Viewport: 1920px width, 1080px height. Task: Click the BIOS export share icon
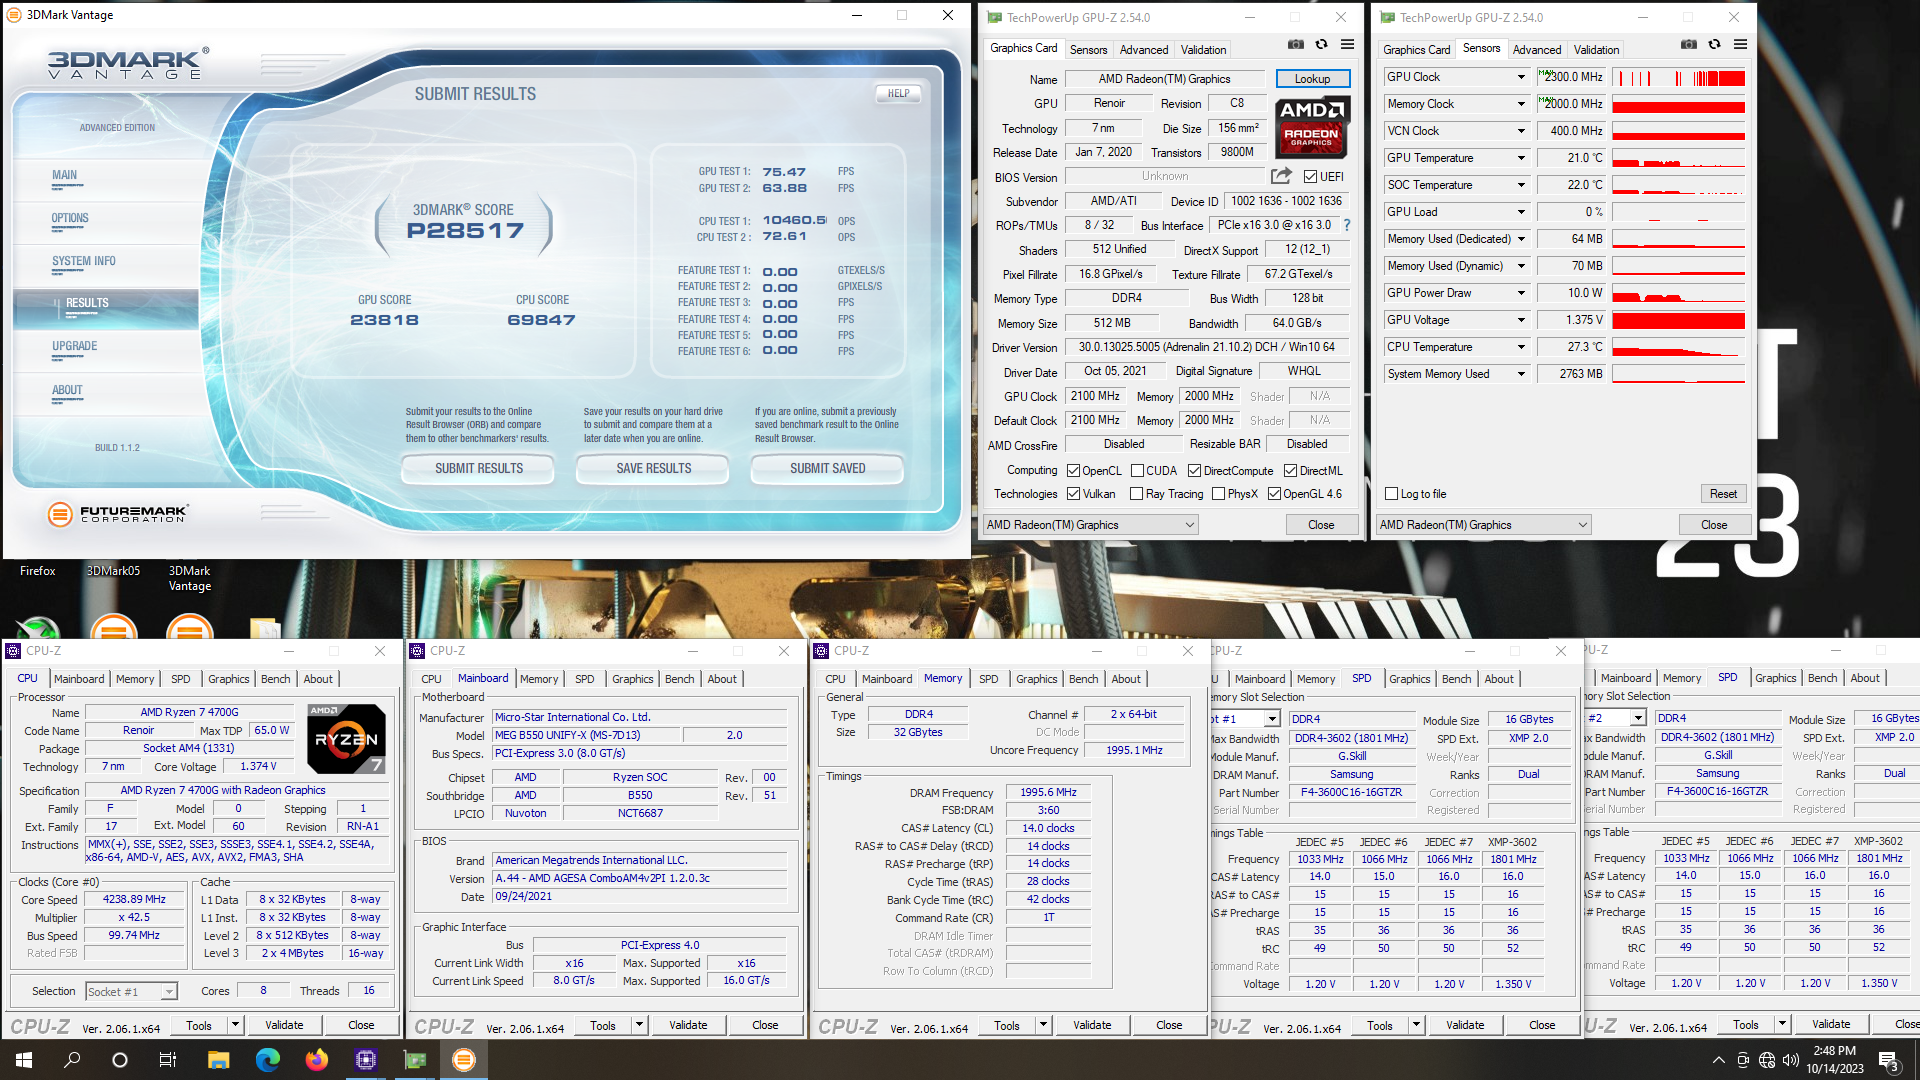[1281, 176]
